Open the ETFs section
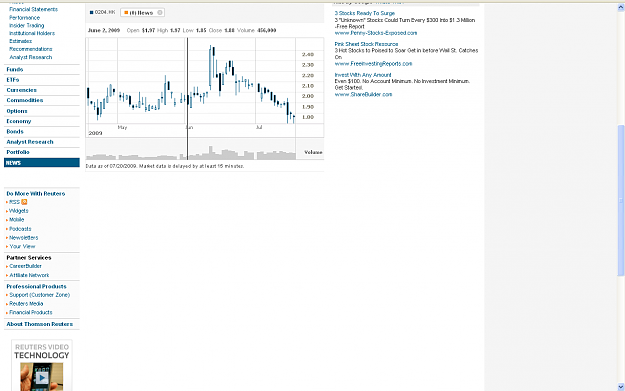625x391 pixels. 13,80
